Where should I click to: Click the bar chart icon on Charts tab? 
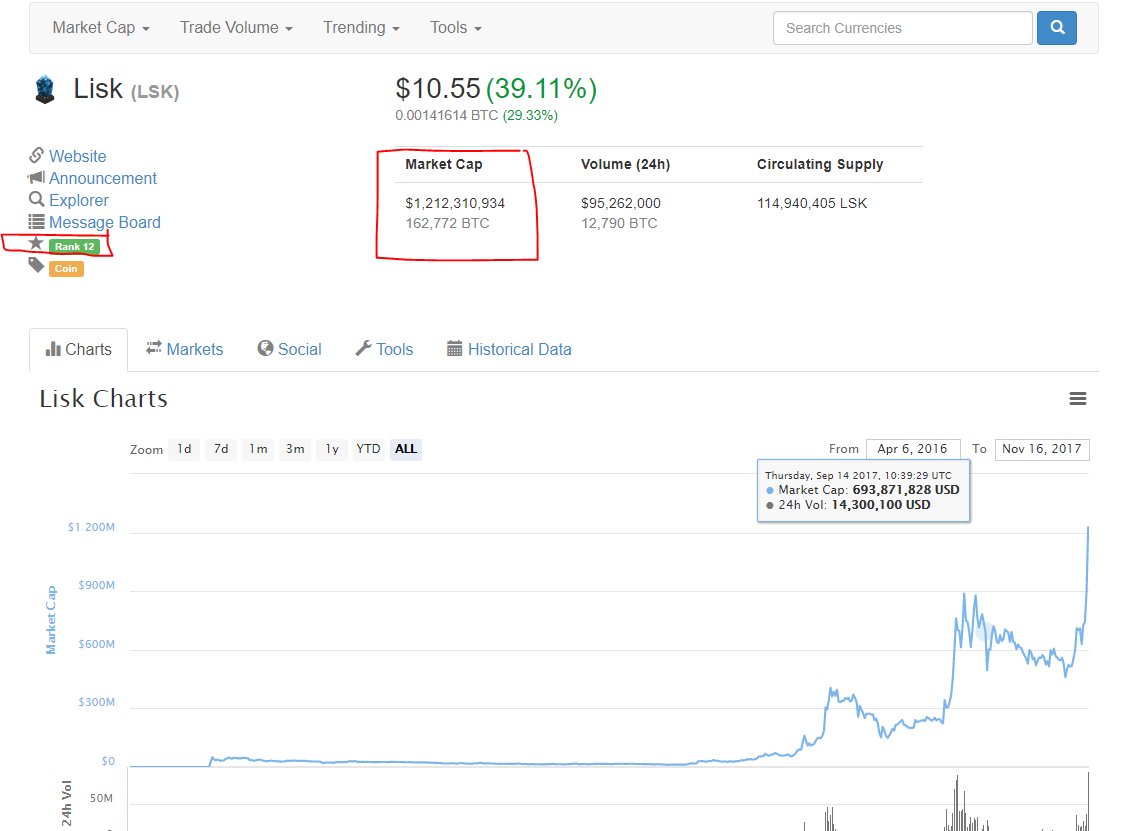(x=53, y=348)
